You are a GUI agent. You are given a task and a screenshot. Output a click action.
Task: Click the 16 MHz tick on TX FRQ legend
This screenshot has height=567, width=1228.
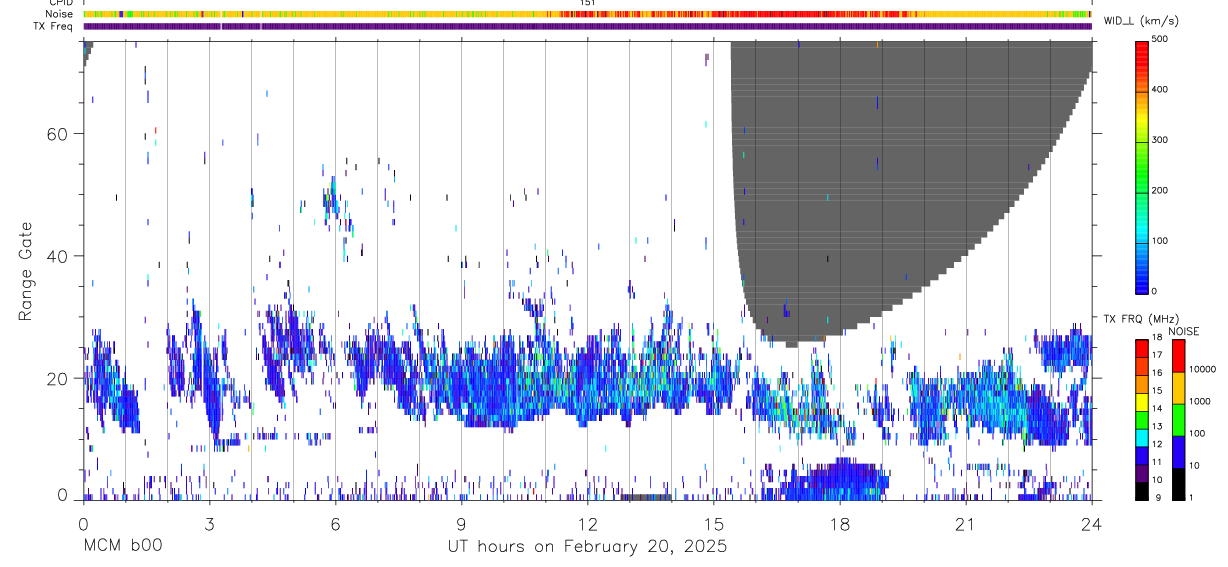[1157, 373]
